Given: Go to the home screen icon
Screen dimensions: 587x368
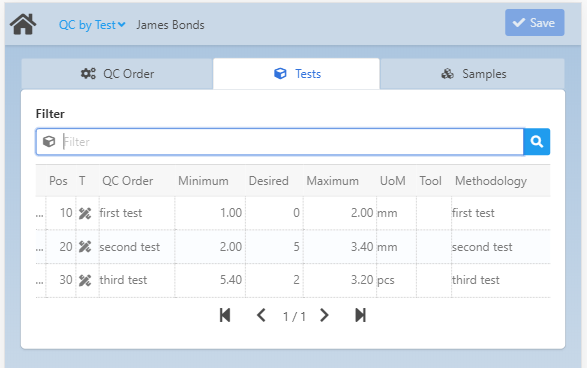Looking at the screenshot, I should click(x=23, y=24).
